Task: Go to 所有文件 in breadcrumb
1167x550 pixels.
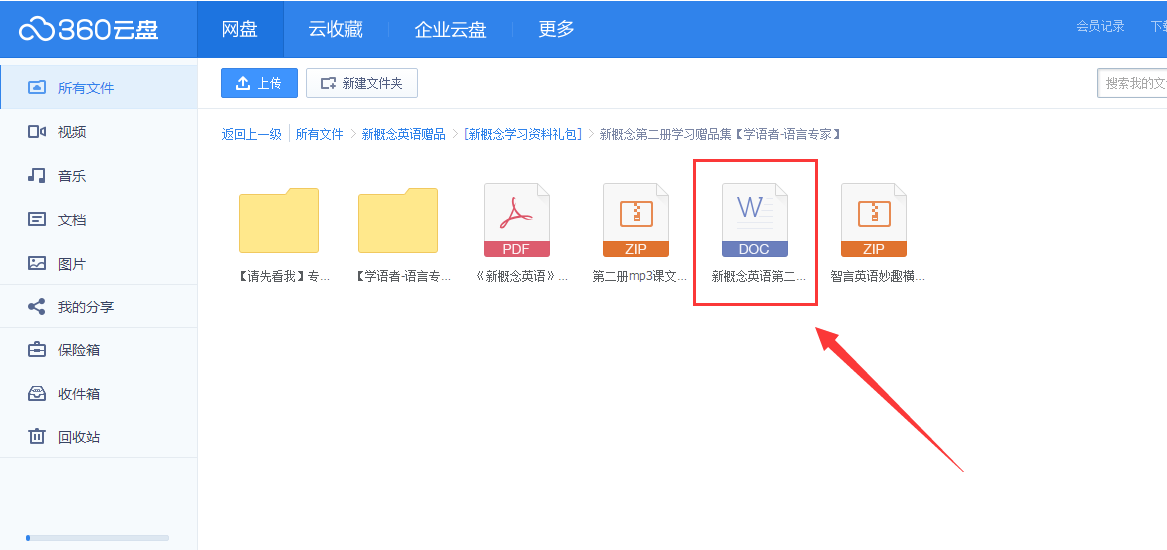Action: click(x=320, y=134)
